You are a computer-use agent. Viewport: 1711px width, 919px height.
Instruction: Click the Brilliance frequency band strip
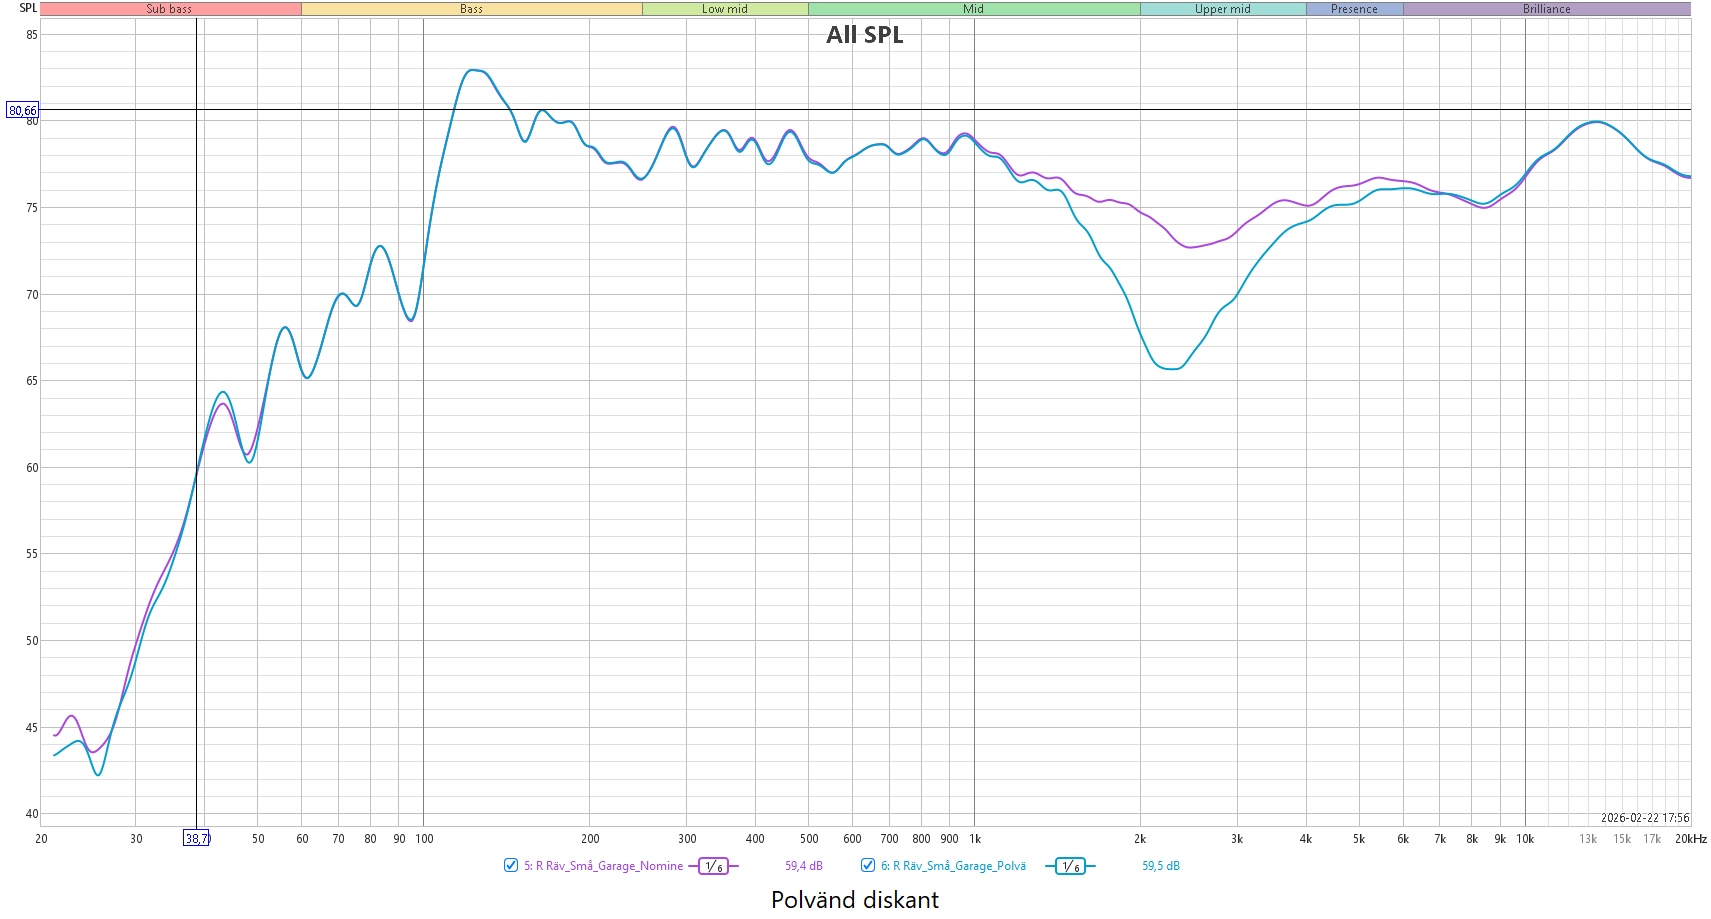pos(1546,9)
